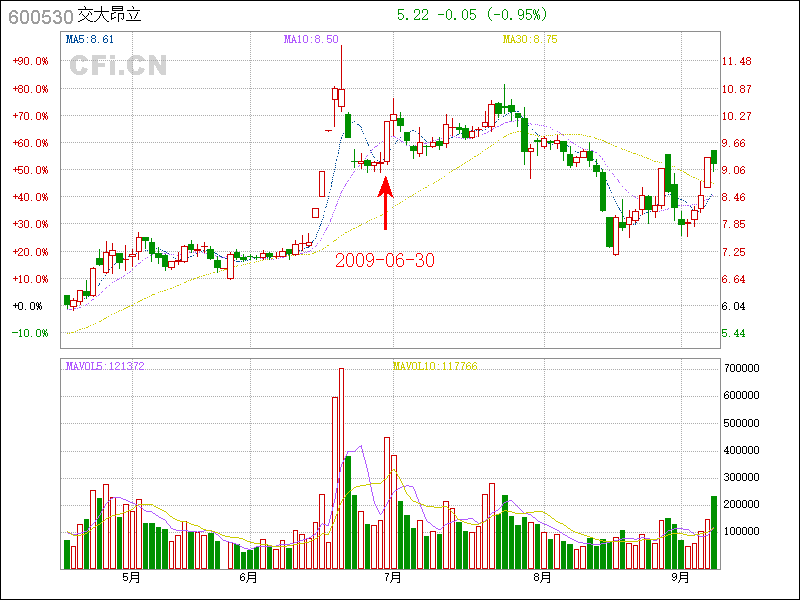Click the stock code 600530

[x=40, y=17]
